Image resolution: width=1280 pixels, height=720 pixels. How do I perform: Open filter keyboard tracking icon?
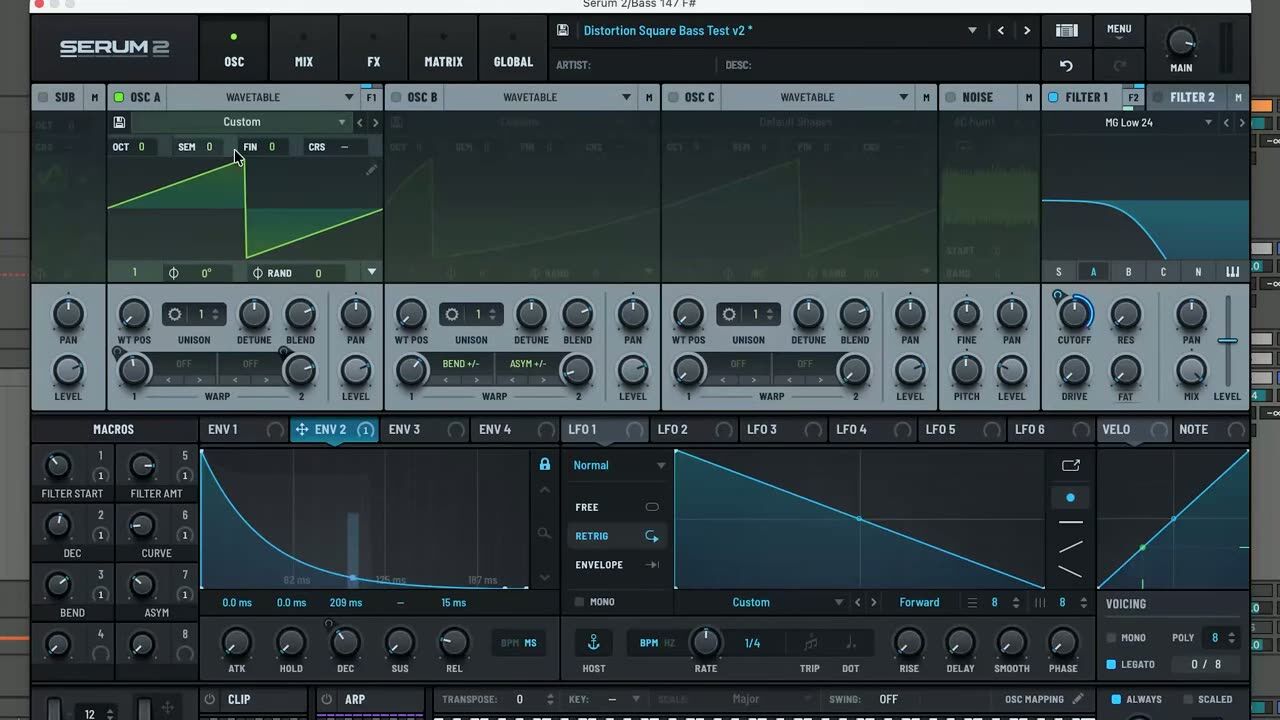(x=1232, y=272)
